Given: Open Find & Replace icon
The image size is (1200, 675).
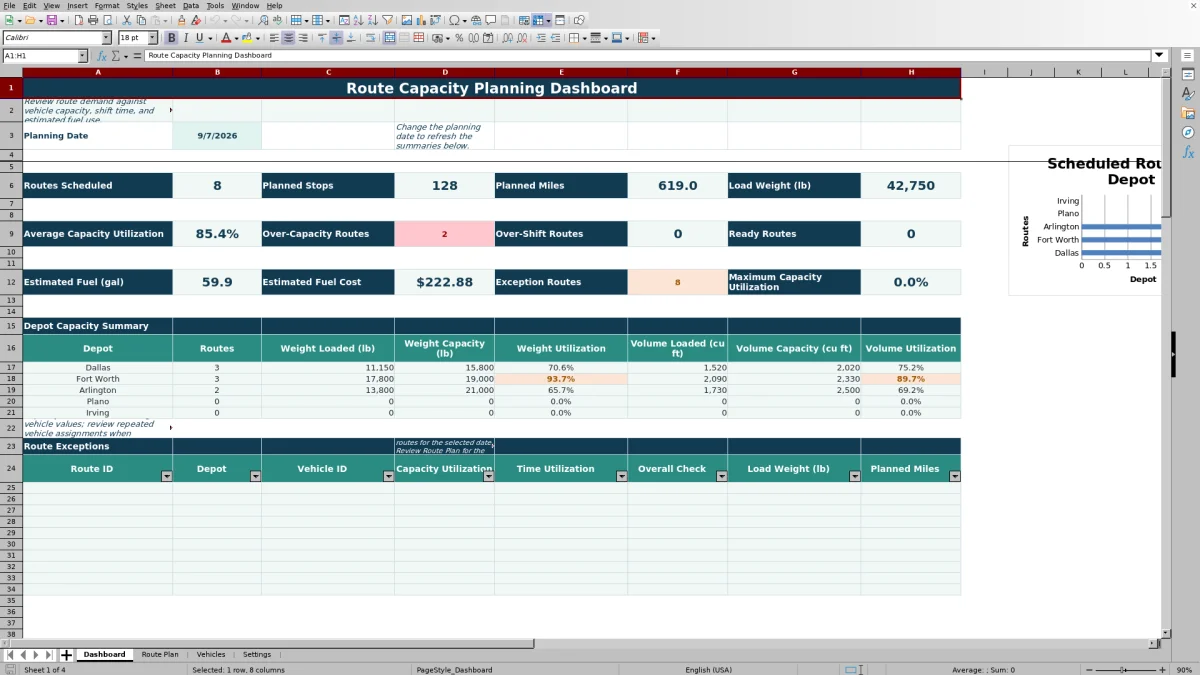Looking at the screenshot, I should (262, 20).
